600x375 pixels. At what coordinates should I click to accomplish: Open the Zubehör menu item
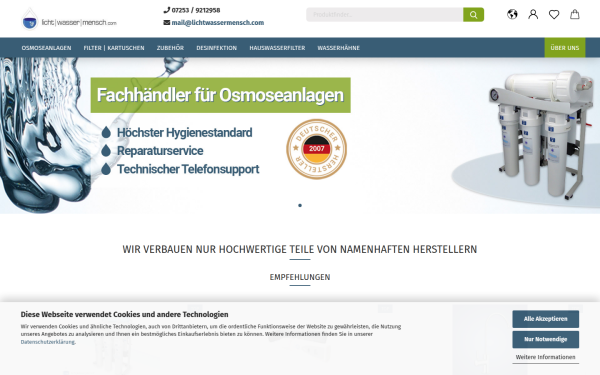[170, 48]
